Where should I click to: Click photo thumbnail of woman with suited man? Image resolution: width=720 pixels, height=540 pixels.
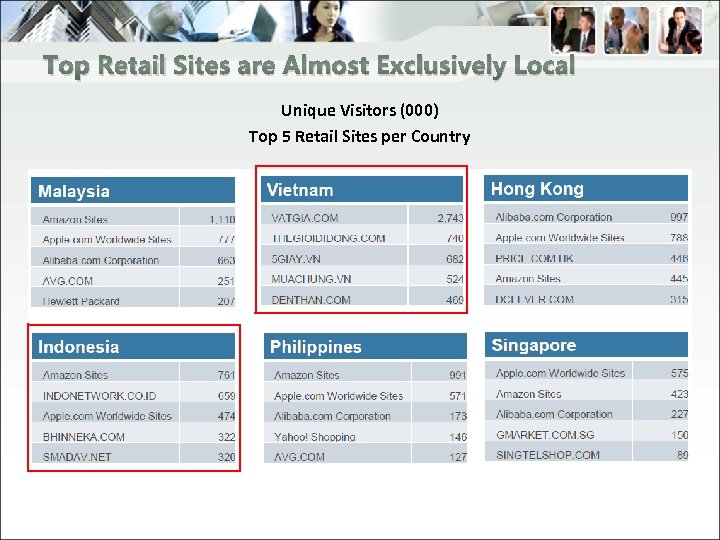click(573, 30)
